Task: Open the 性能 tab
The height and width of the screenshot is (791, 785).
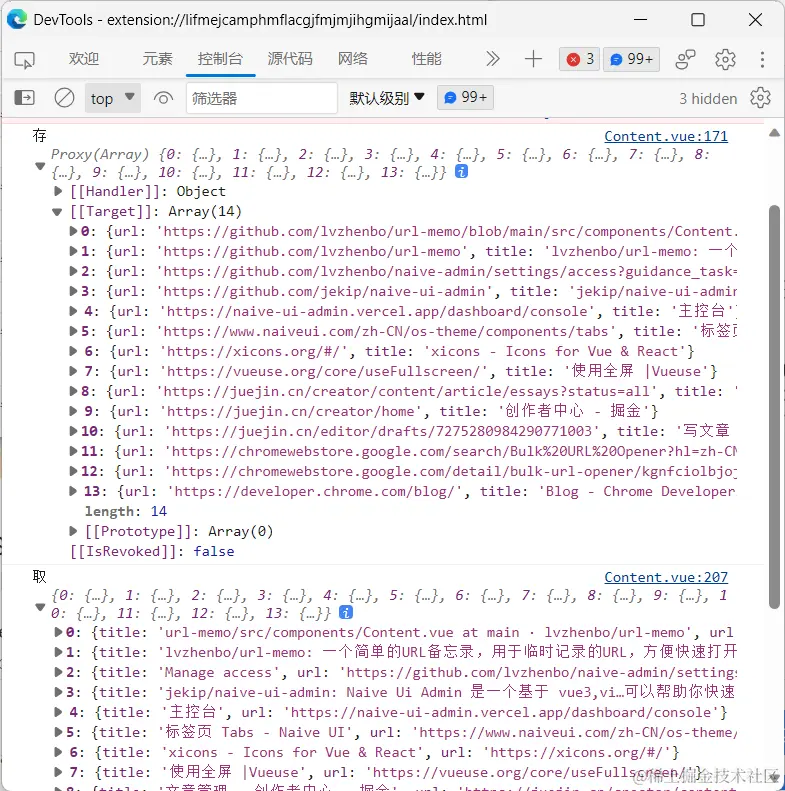Action: point(426,59)
